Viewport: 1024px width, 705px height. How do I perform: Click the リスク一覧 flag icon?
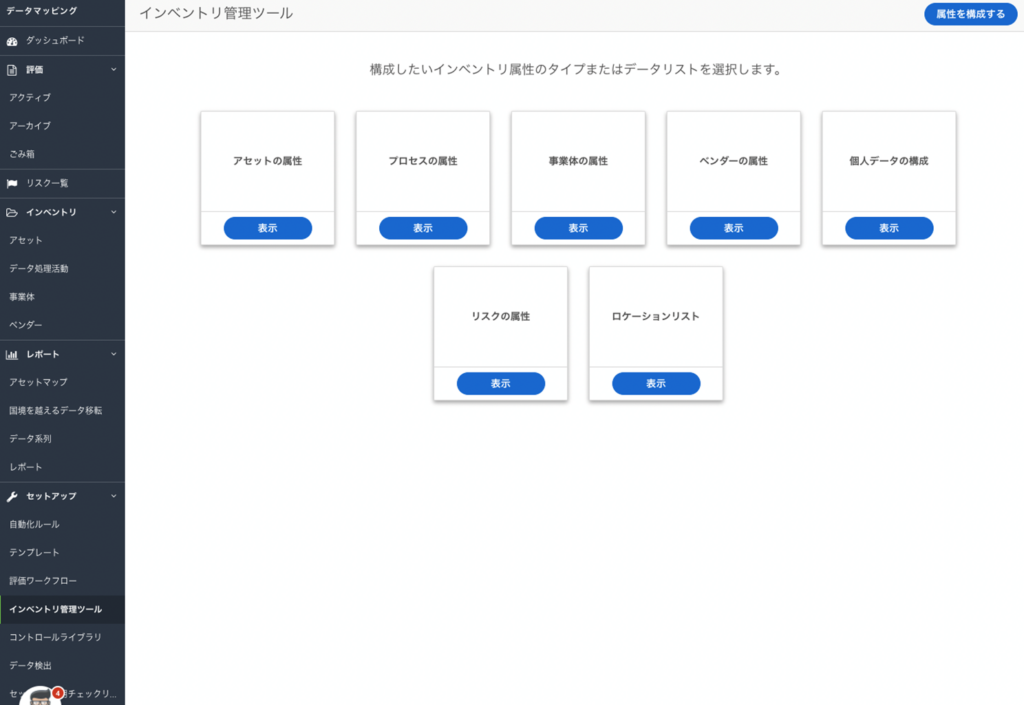(12, 183)
